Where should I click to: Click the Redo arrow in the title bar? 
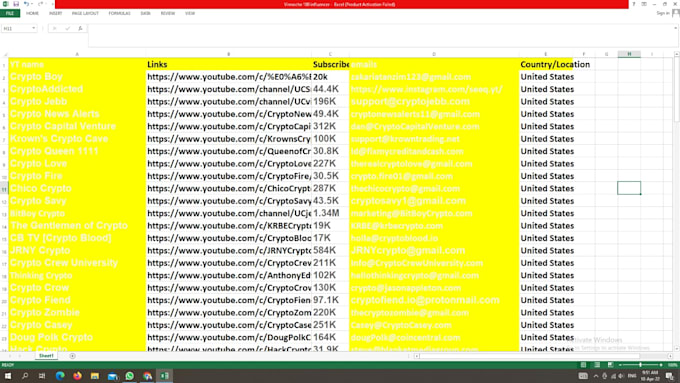40,4
